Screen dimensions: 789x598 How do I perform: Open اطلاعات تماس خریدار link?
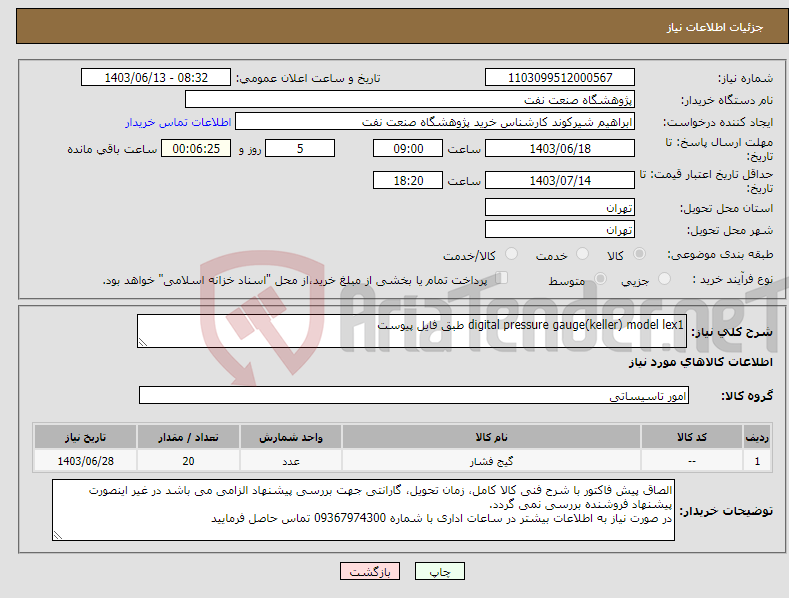pos(178,122)
